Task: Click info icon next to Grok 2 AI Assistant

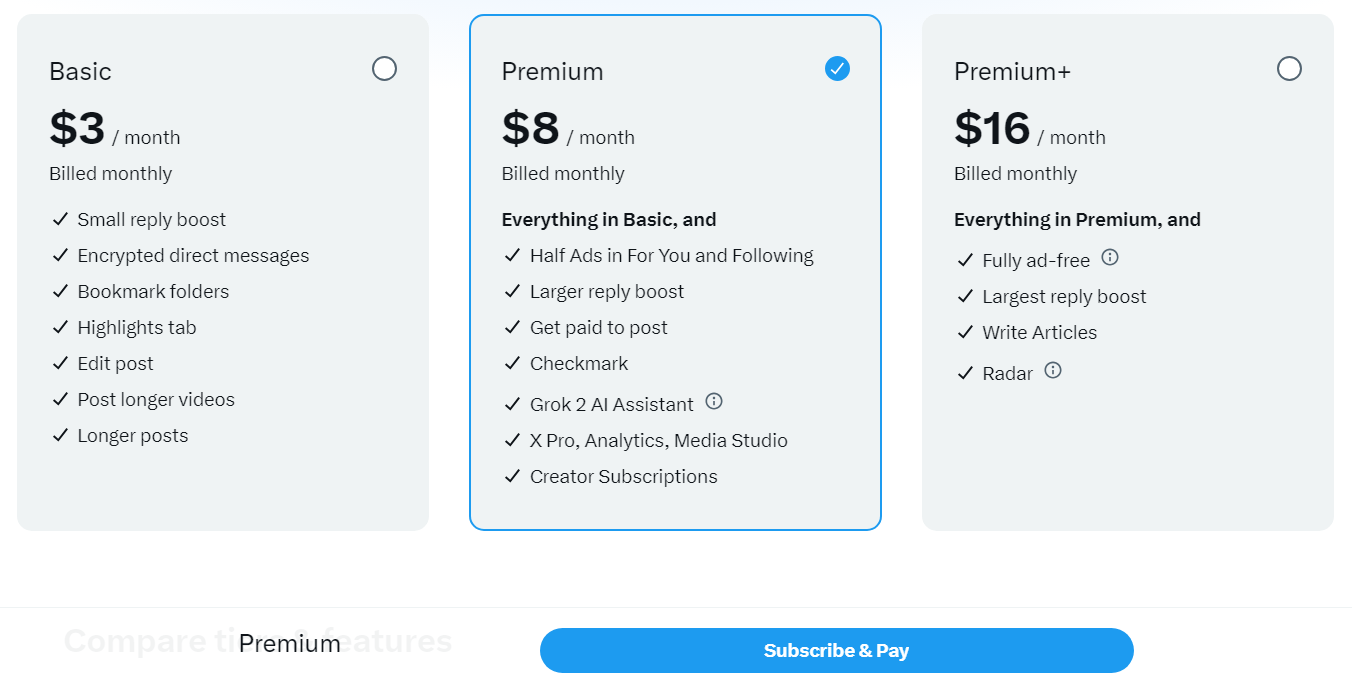Action: pyautogui.click(x=714, y=401)
